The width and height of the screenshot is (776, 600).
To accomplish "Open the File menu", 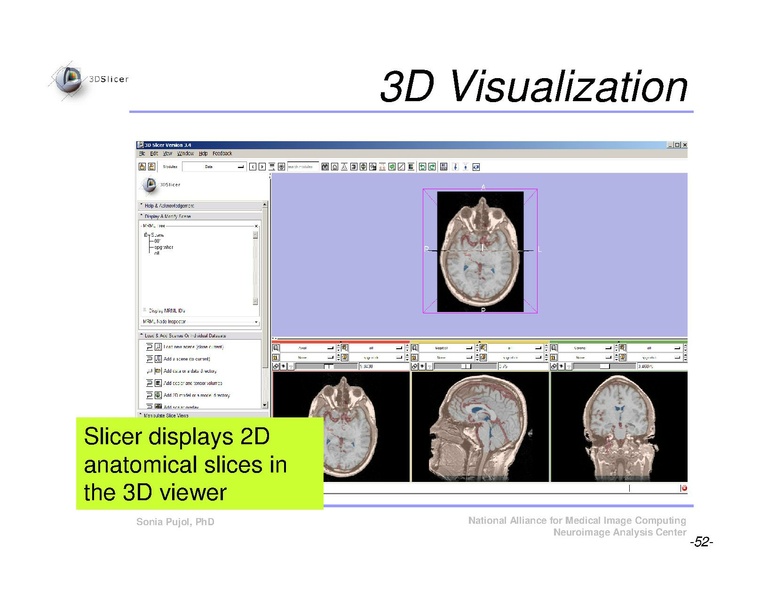I will tap(142, 153).
